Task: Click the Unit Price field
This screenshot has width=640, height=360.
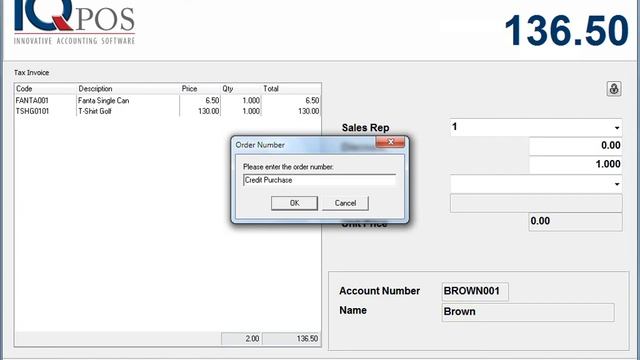Action: [x=576, y=222]
